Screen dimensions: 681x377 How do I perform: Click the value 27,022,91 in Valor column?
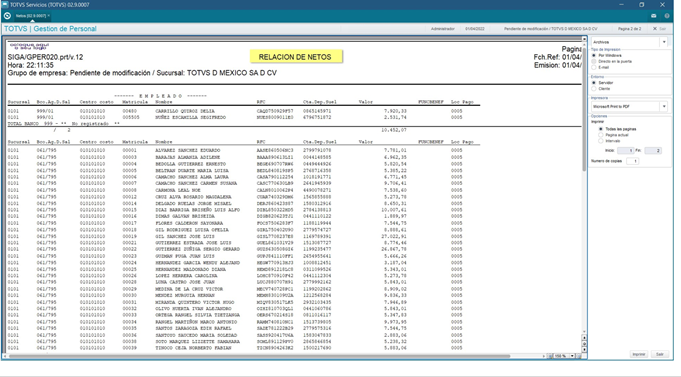pyautogui.click(x=394, y=236)
